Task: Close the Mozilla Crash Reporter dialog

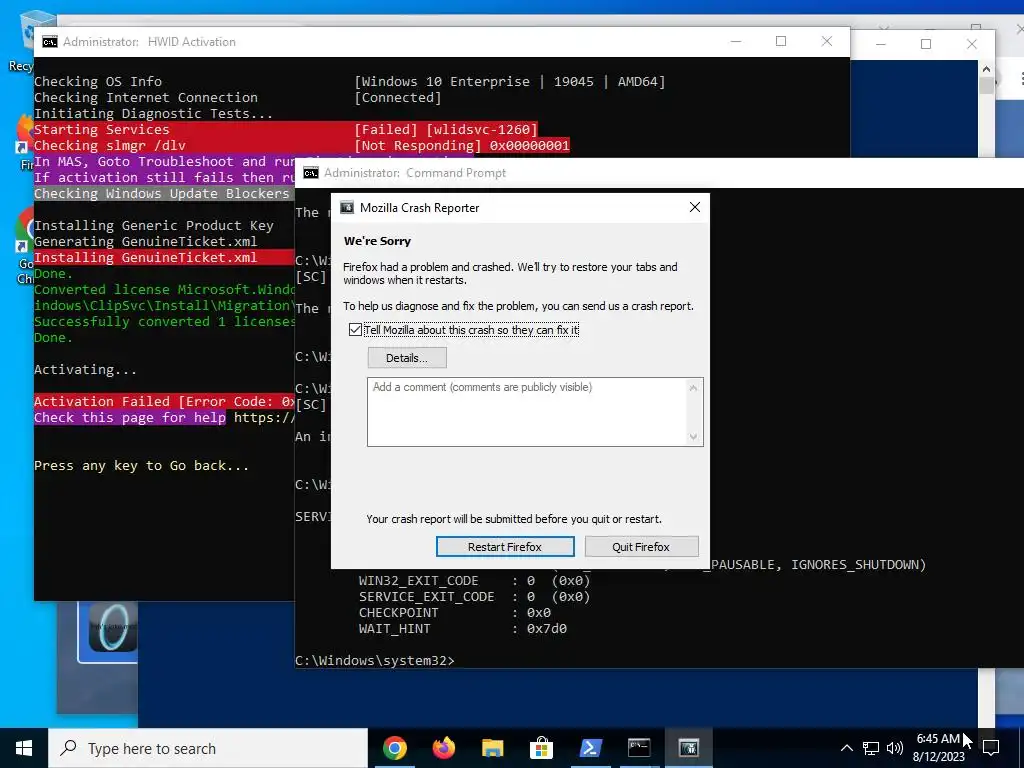Action: (694, 207)
